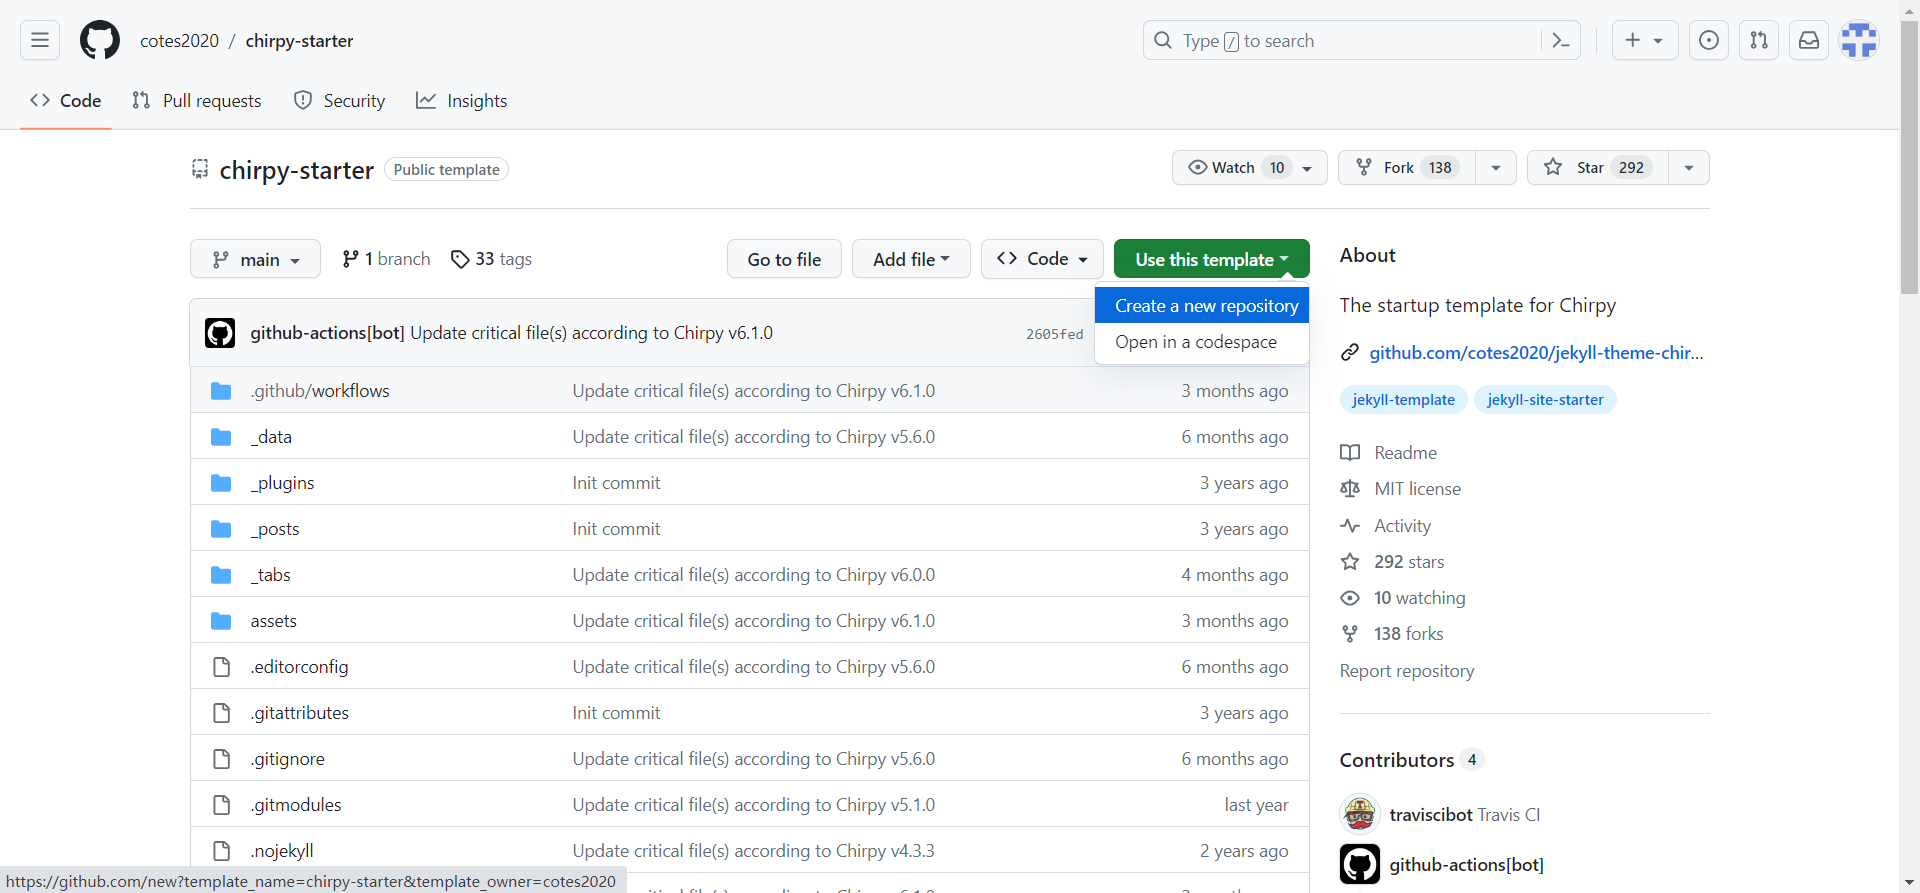This screenshot has width=1920, height=893.
Task: Select Open in a codespace
Action: coord(1202,342)
